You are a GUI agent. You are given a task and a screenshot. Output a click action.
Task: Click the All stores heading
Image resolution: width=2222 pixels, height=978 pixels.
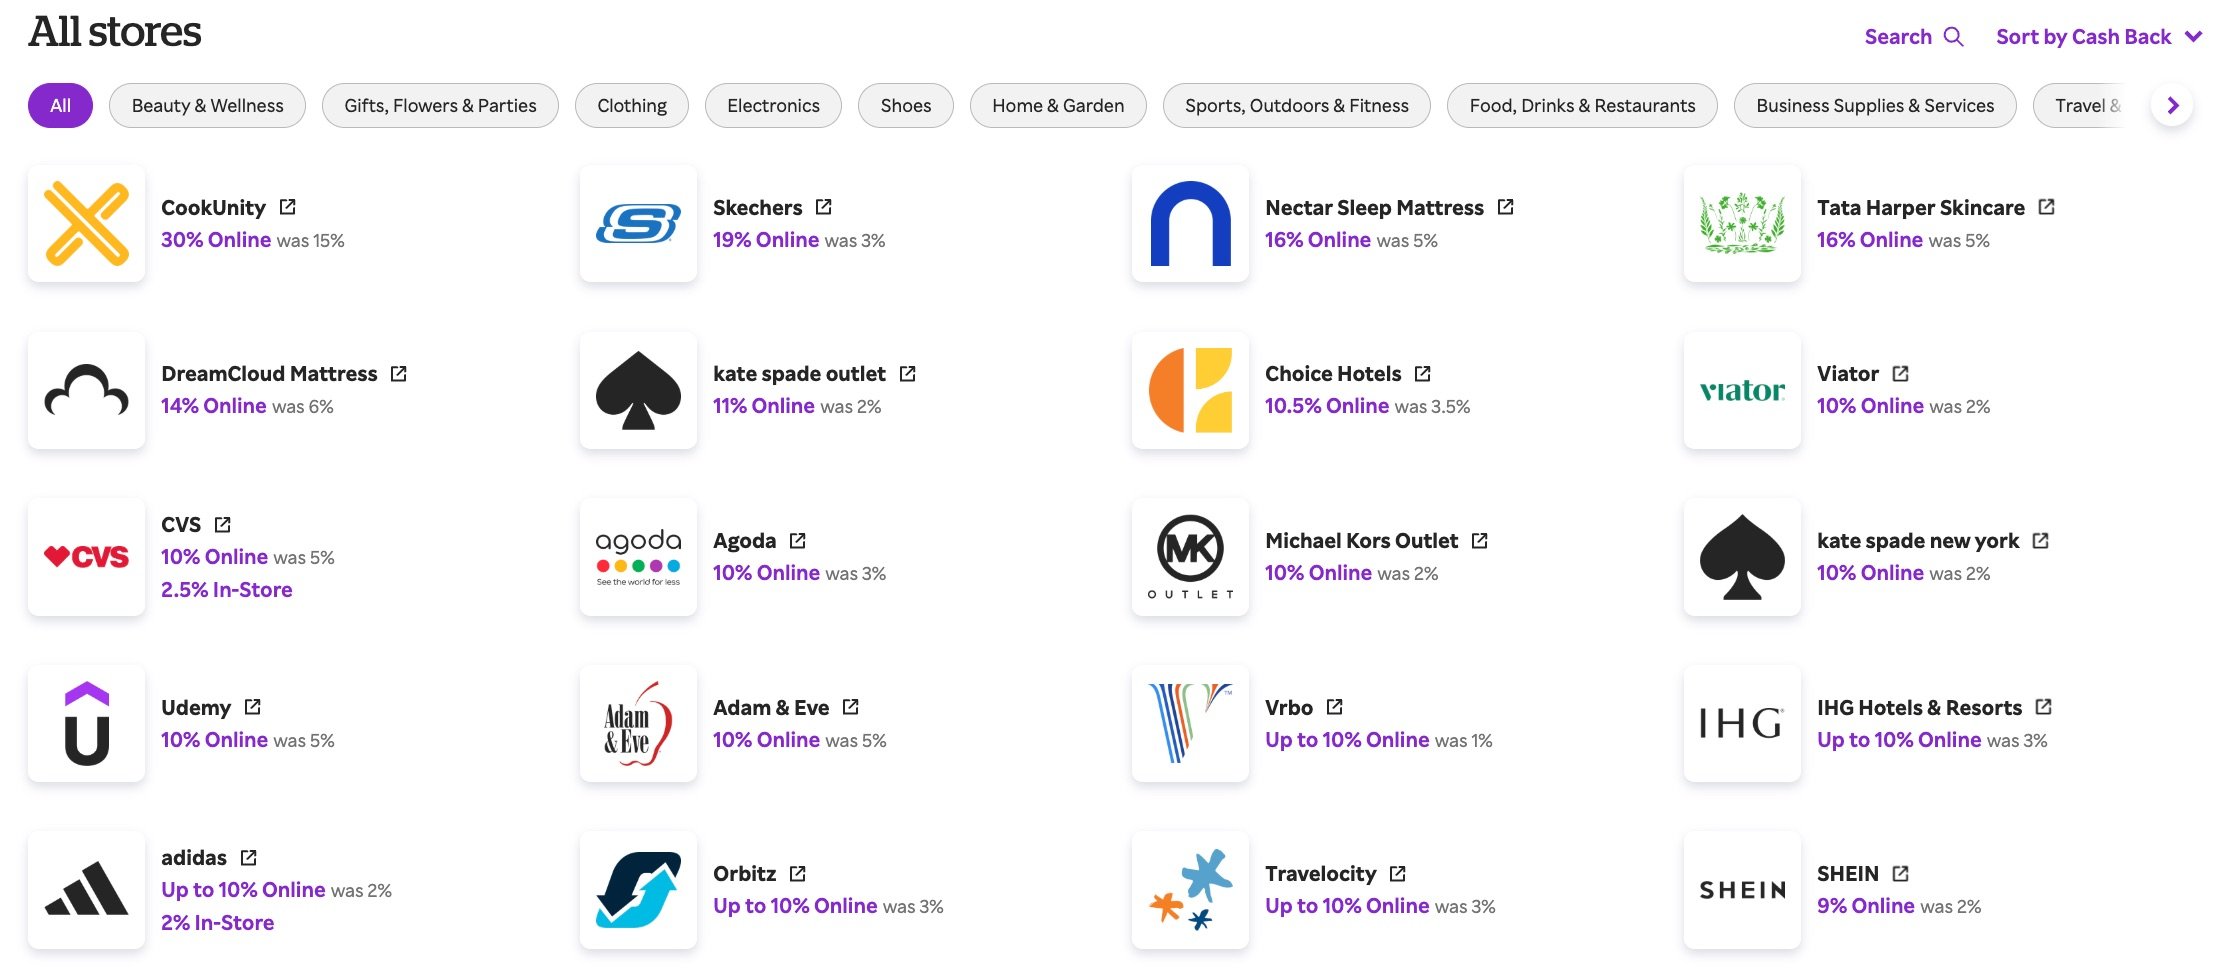[115, 32]
